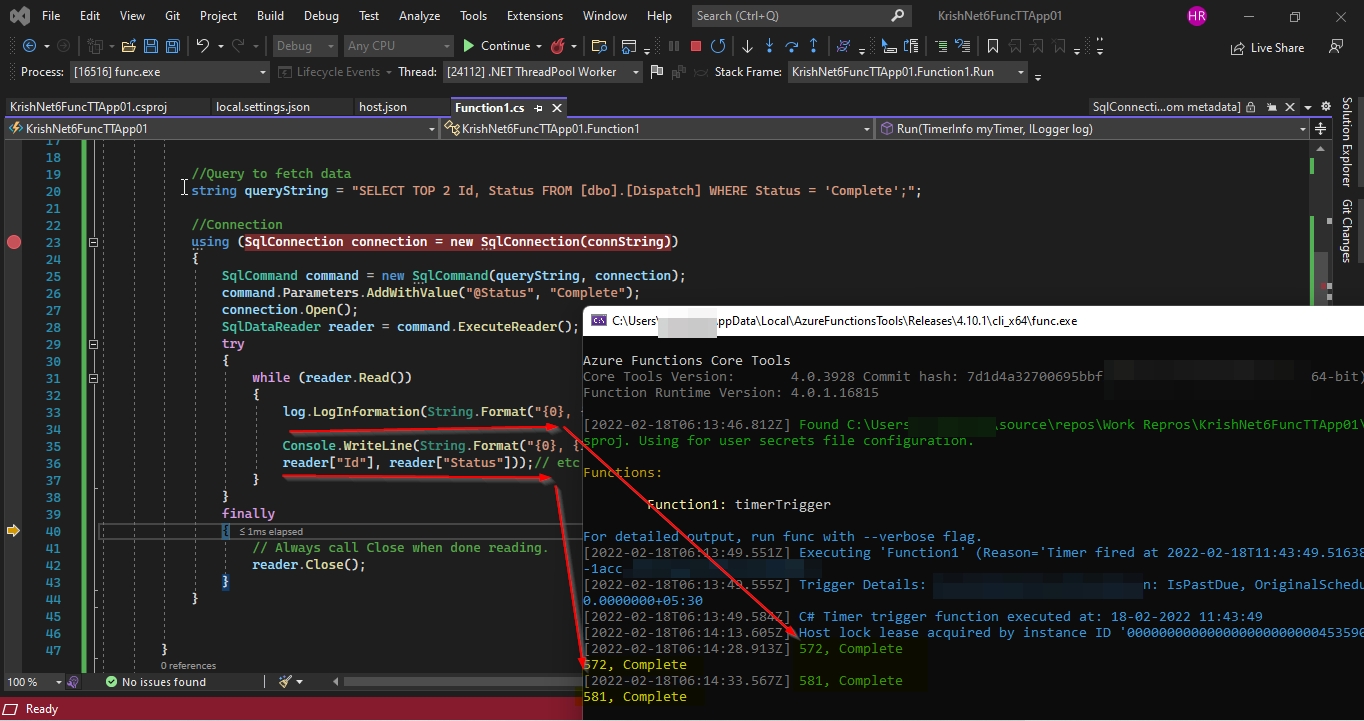This screenshot has width=1364, height=721.
Task: Click the No issues found green check
Action: click(111, 682)
